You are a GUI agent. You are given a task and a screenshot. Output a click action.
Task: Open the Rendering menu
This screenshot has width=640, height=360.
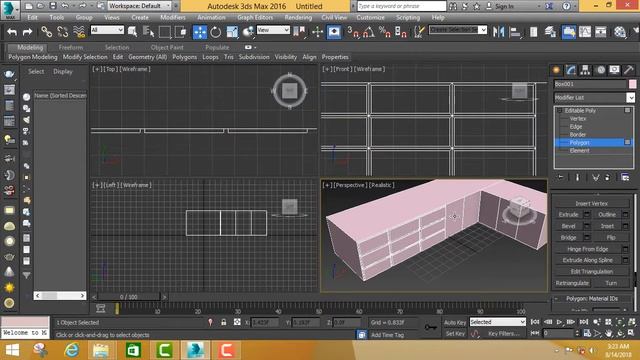point(298,18)
